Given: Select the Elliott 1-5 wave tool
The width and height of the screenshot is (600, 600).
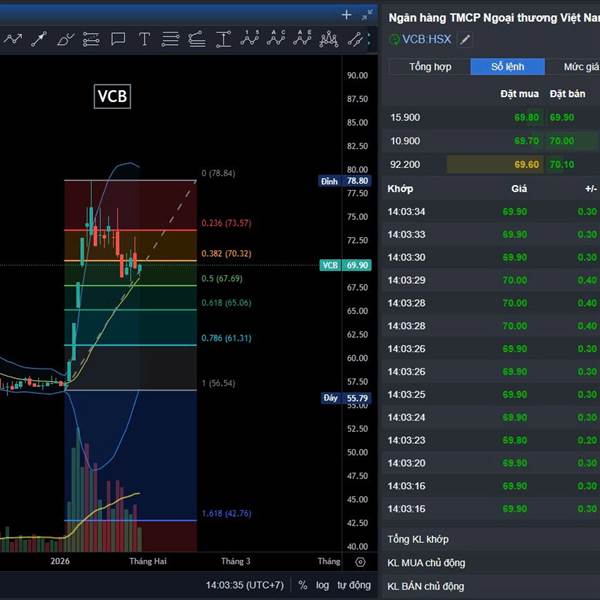Looking at the screenshot, I should pos(250,38).
